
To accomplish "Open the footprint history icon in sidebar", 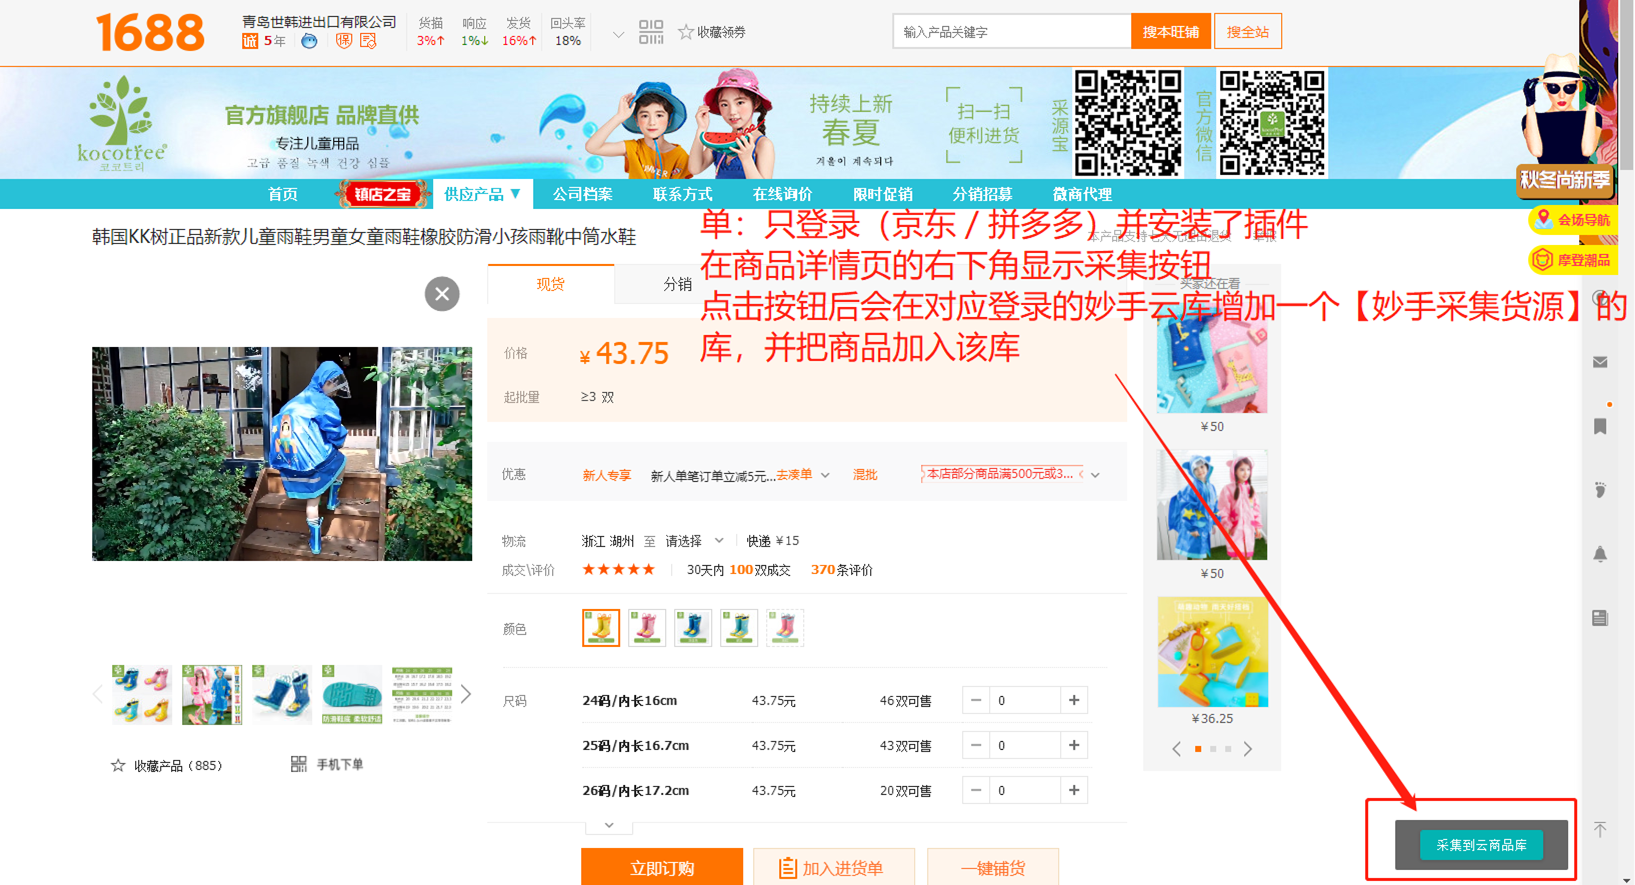I will pyautogui.click(x=1600, y=490).
